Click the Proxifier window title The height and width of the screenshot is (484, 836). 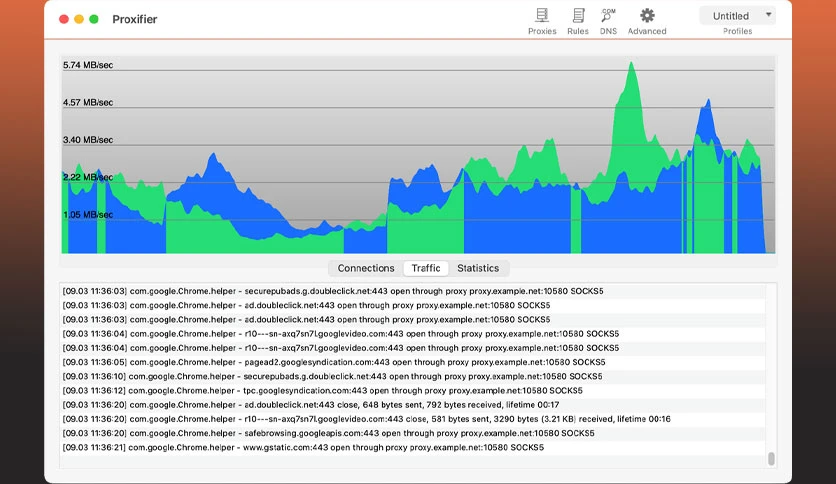(x=134, y=19)
